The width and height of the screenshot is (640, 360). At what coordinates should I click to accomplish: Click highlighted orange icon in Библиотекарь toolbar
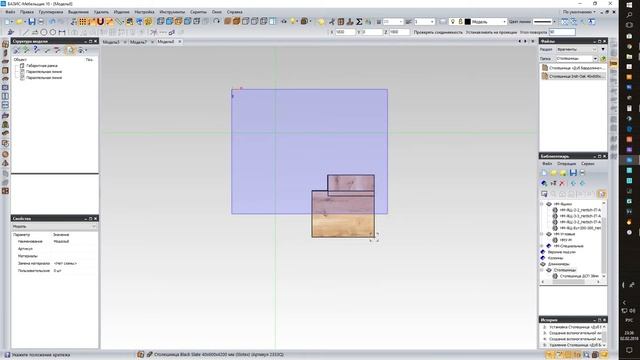click(x=601, y=194)
